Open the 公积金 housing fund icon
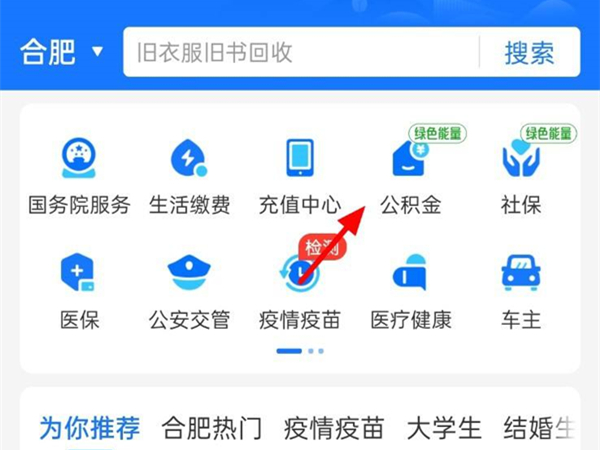600x450 pixels. tap(410, 158)
